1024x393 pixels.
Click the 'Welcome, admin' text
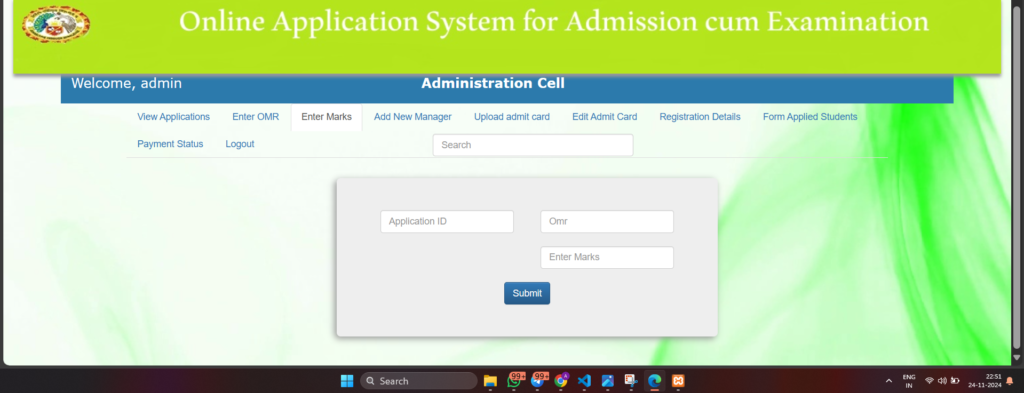coord(127,84)
